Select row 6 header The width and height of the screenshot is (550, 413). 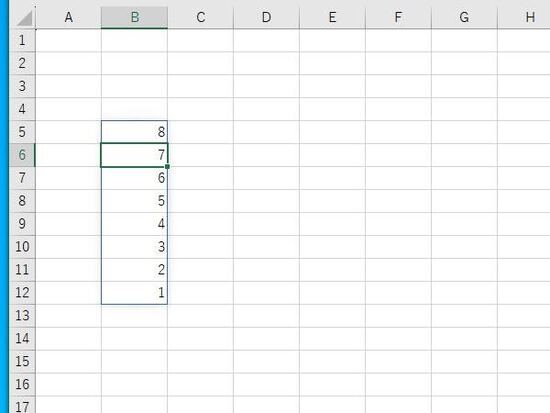[x=23, y=155]
